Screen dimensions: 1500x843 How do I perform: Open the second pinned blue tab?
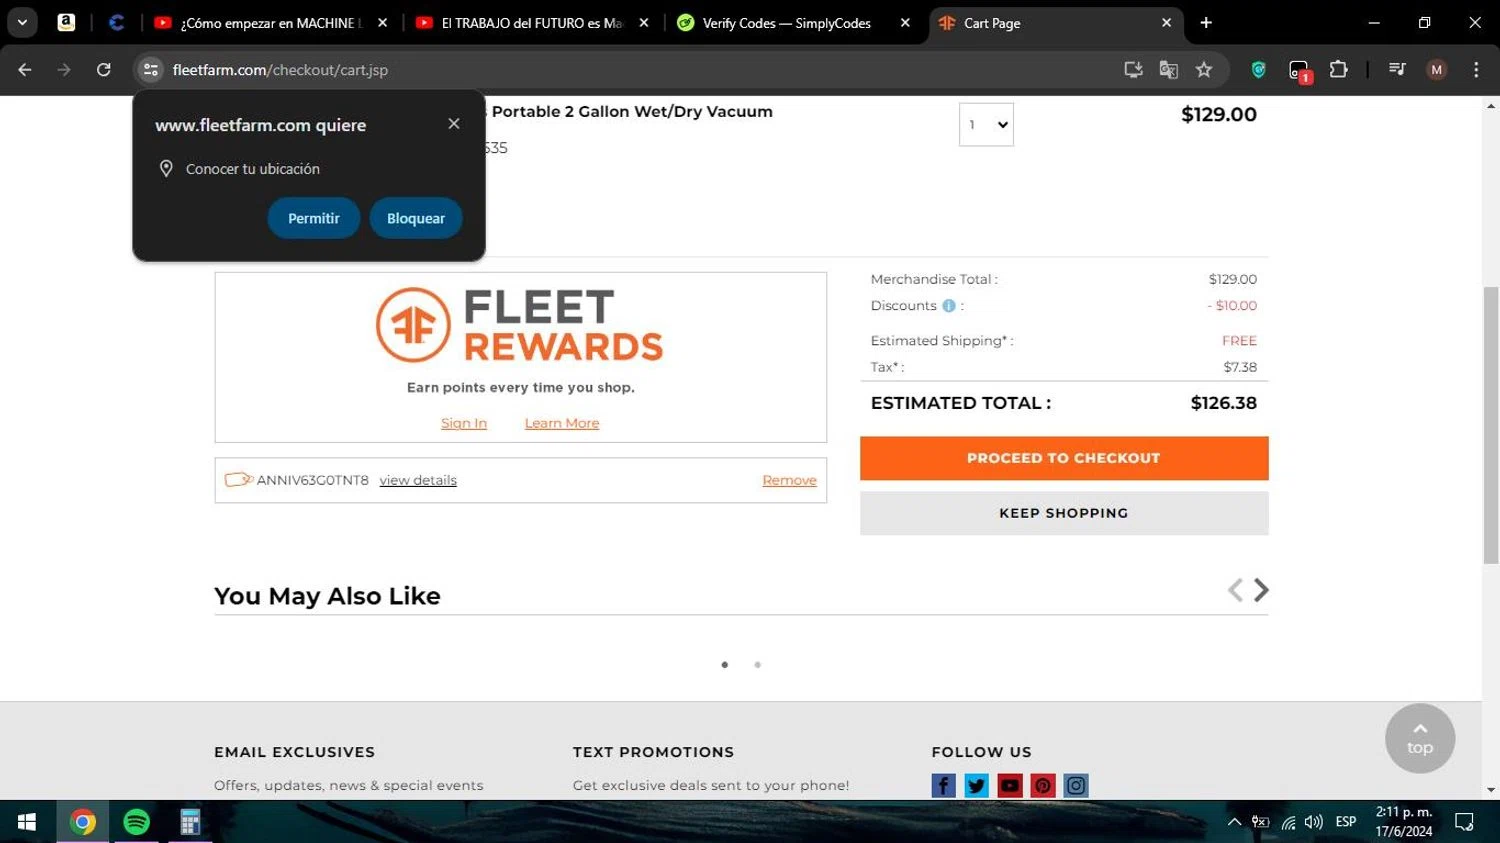116,22
